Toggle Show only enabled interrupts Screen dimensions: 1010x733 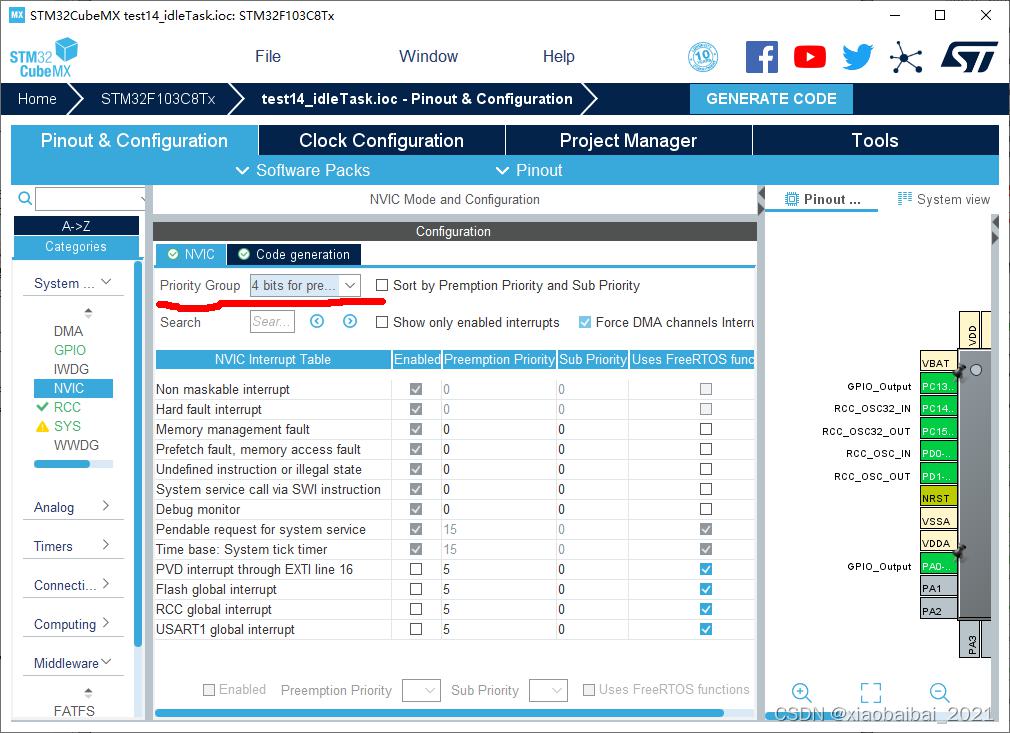pyautogui.click(x=382, y=322)
